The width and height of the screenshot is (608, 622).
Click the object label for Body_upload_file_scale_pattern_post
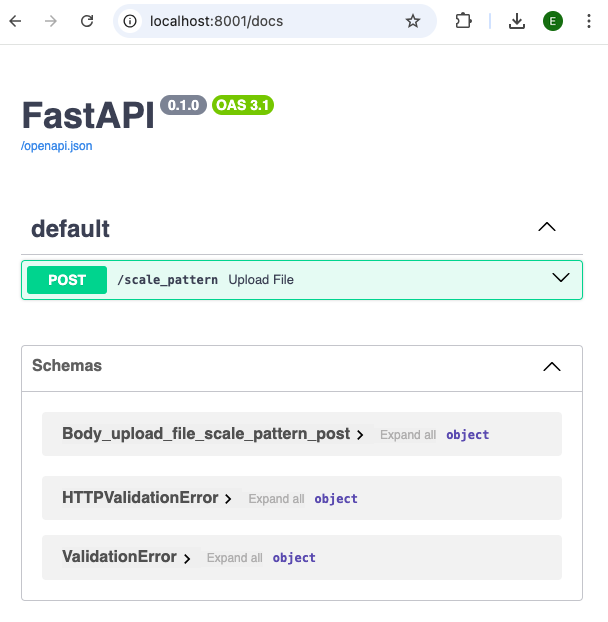click(x=468, y=435)
